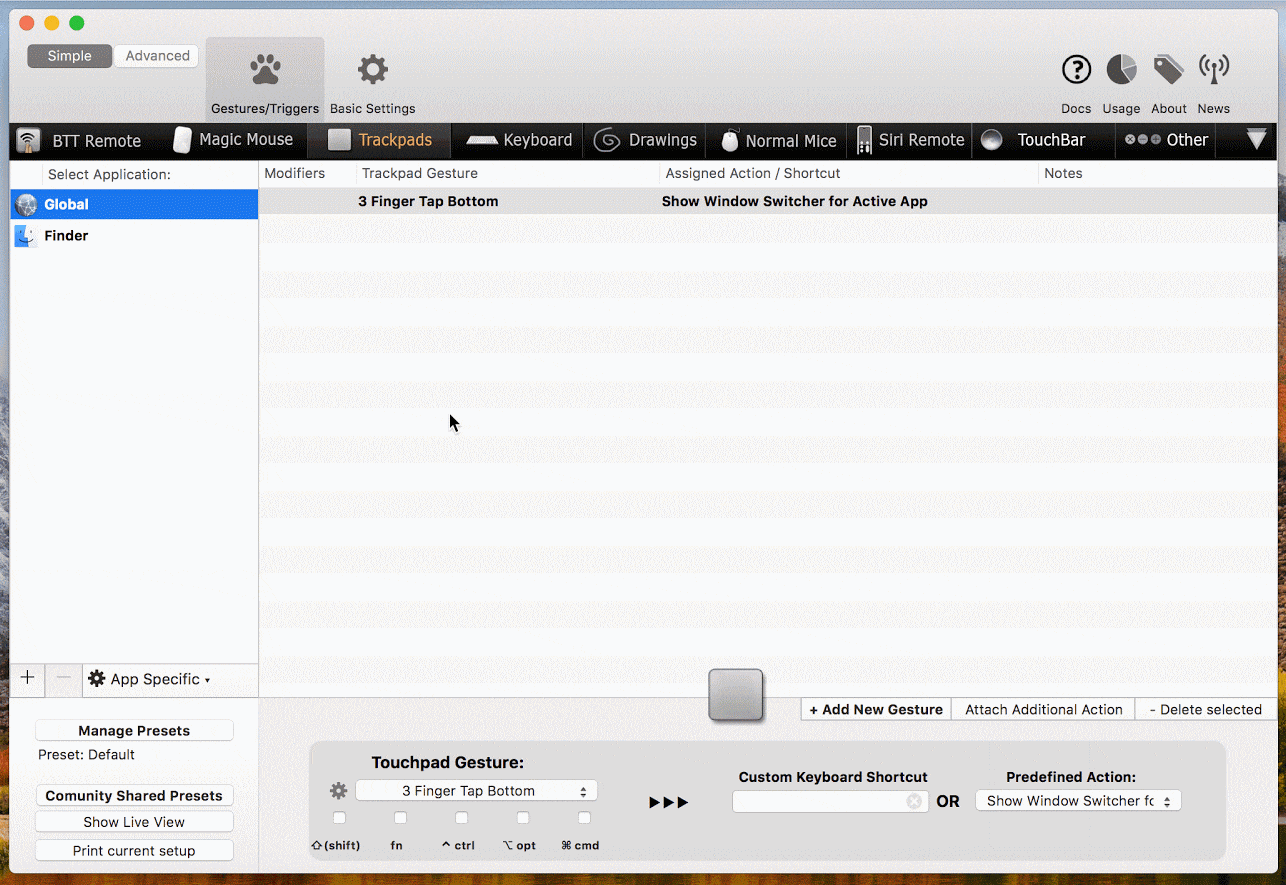
Task: Switch to Advanced mode
Action: (x=157, y=56)
